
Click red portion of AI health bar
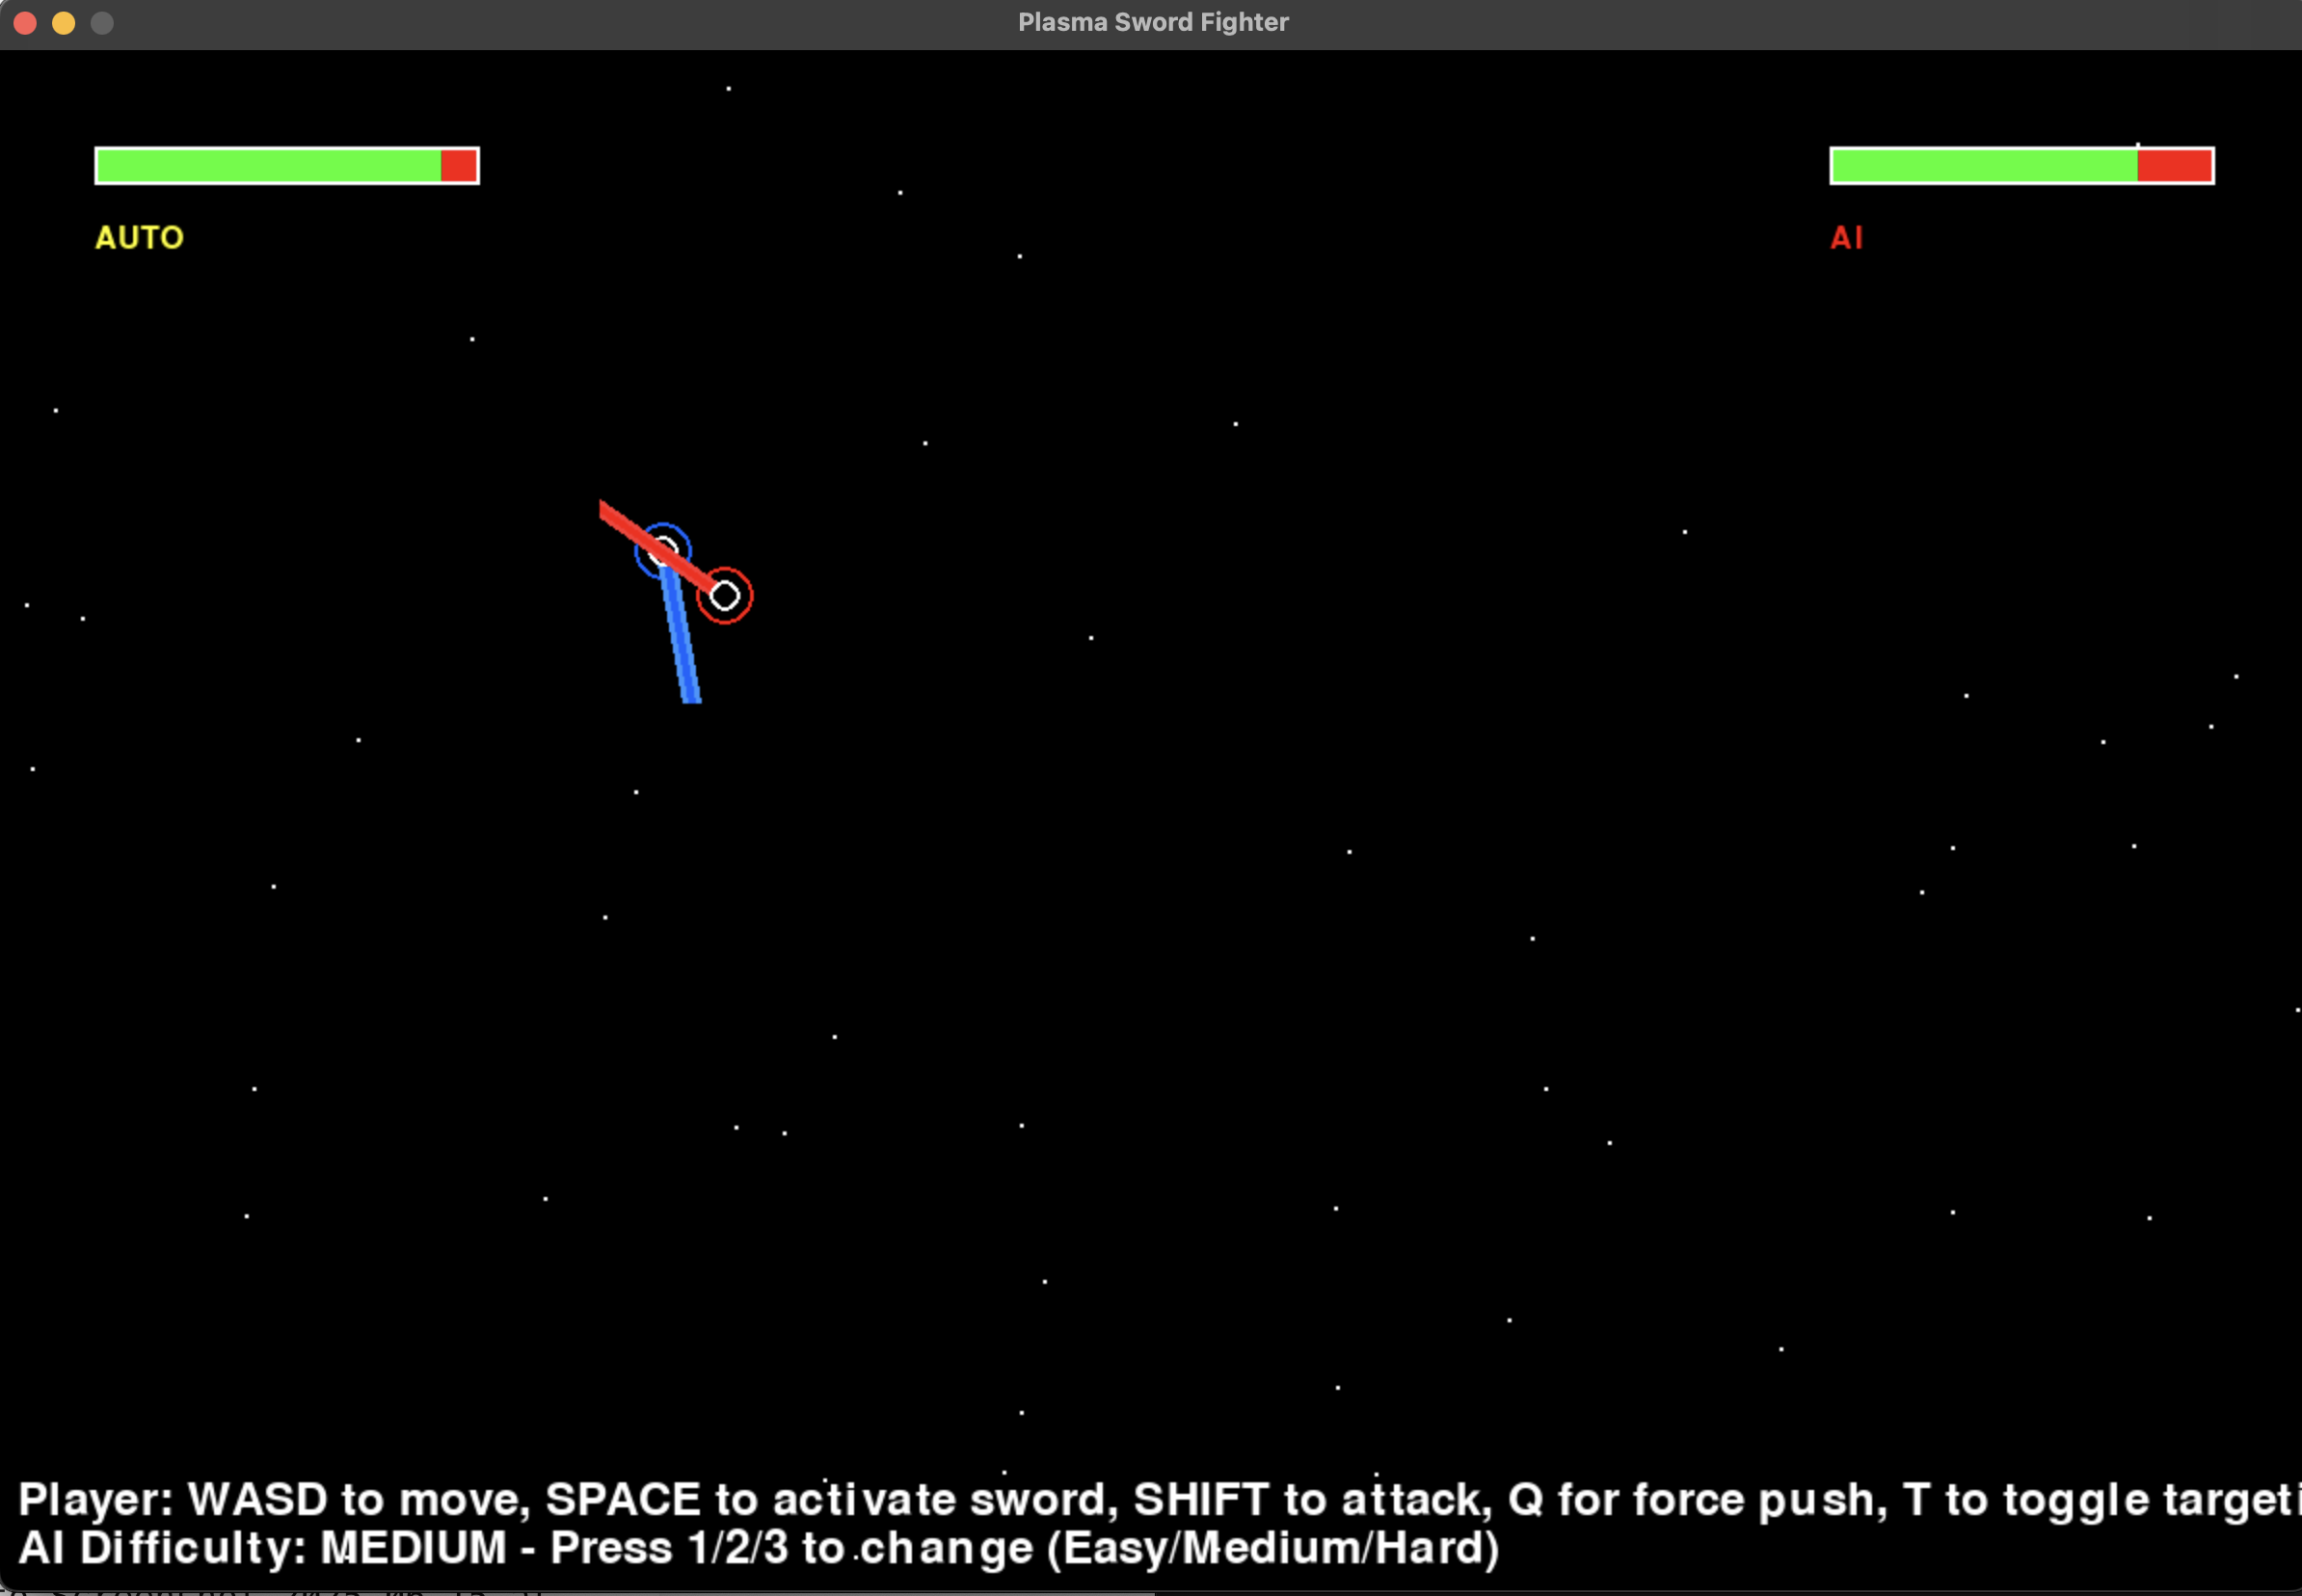[x=2174, y=166]
